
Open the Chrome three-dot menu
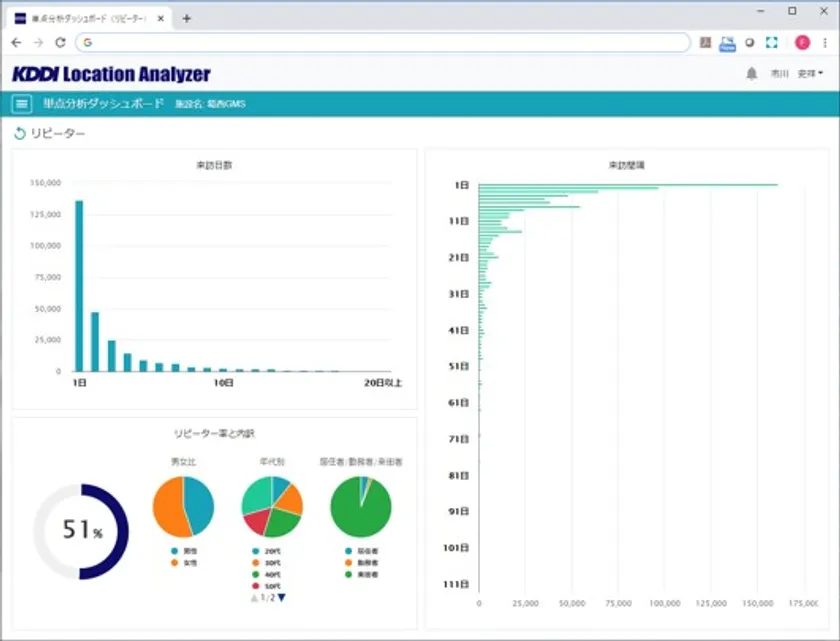(x=824, y=43)
